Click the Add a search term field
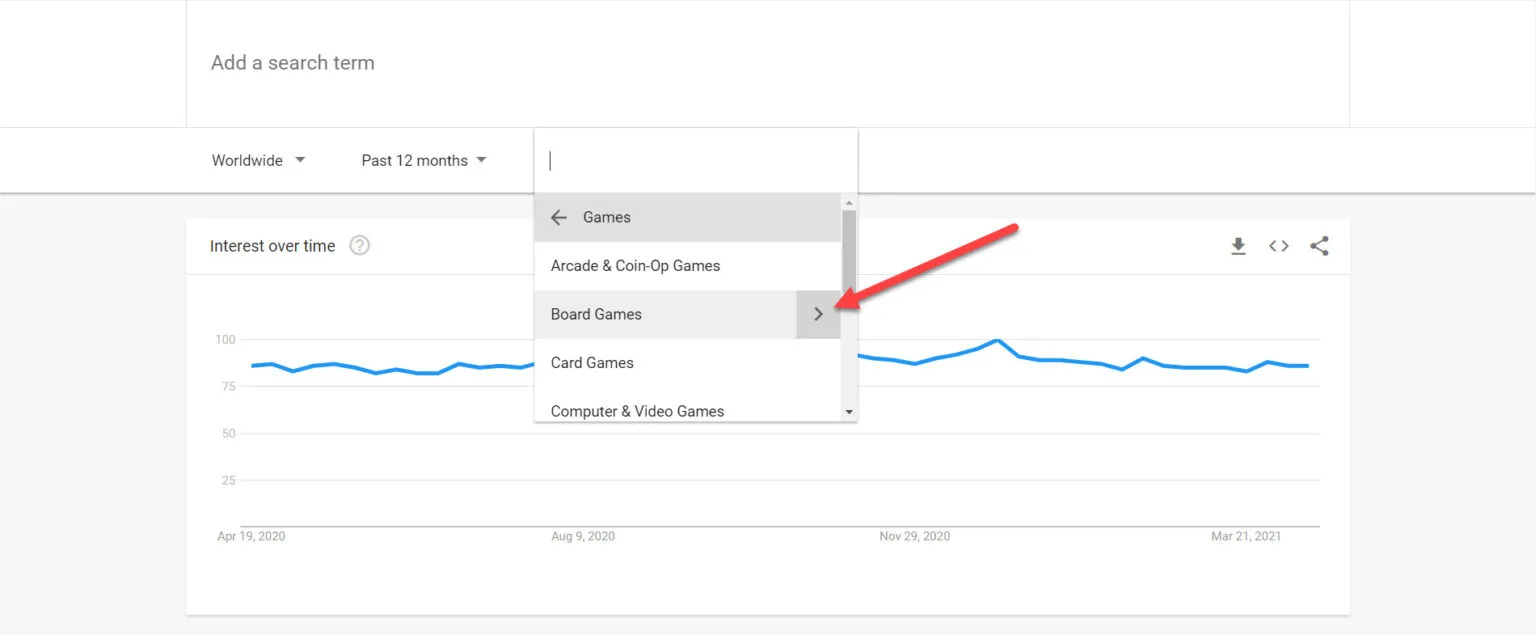Viewport: 1536px width, 635px height. coord(292,62)
